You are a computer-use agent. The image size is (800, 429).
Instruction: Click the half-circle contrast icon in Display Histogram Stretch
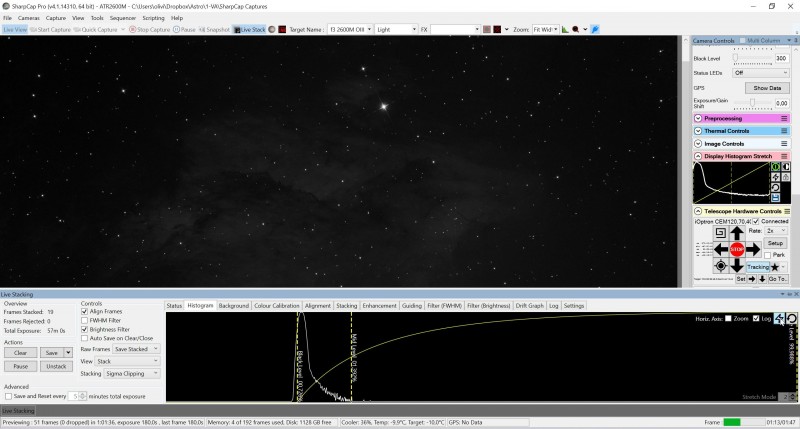pos(786,167)
